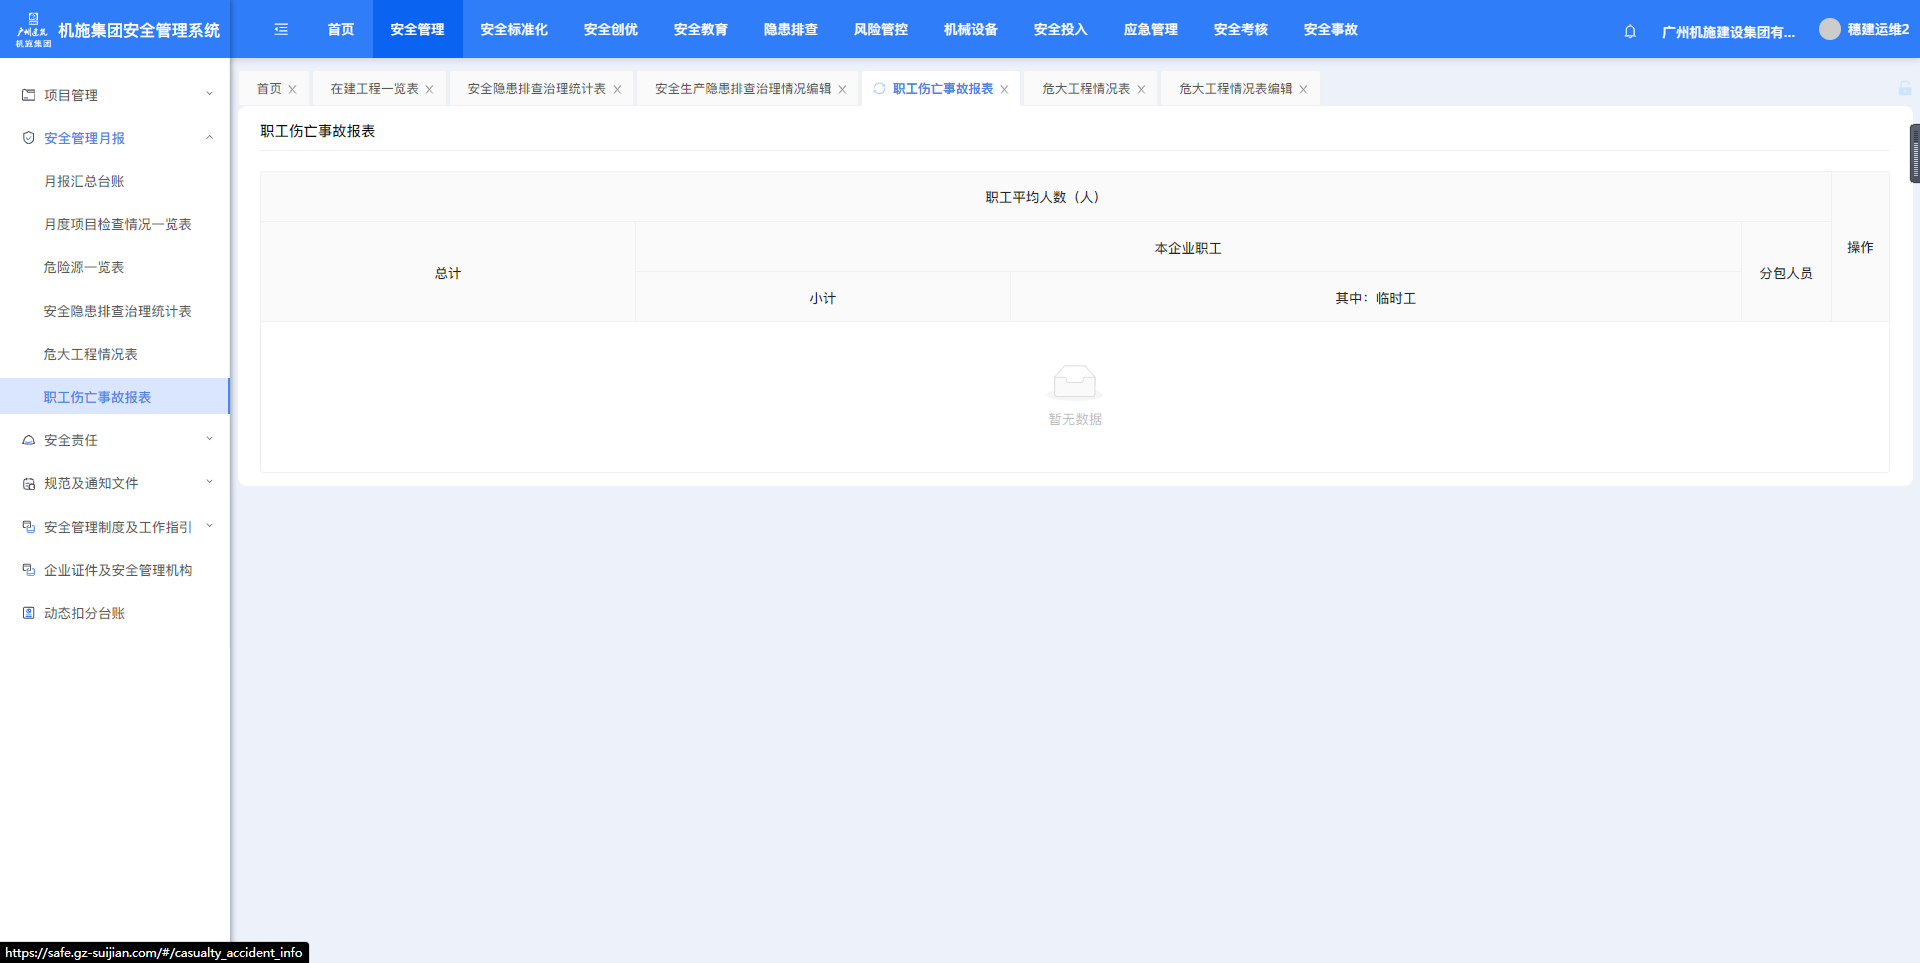Expand the 项目管理 sidebar menu
The height and width of the screenshot is (963, 1920).
(115, 95)
